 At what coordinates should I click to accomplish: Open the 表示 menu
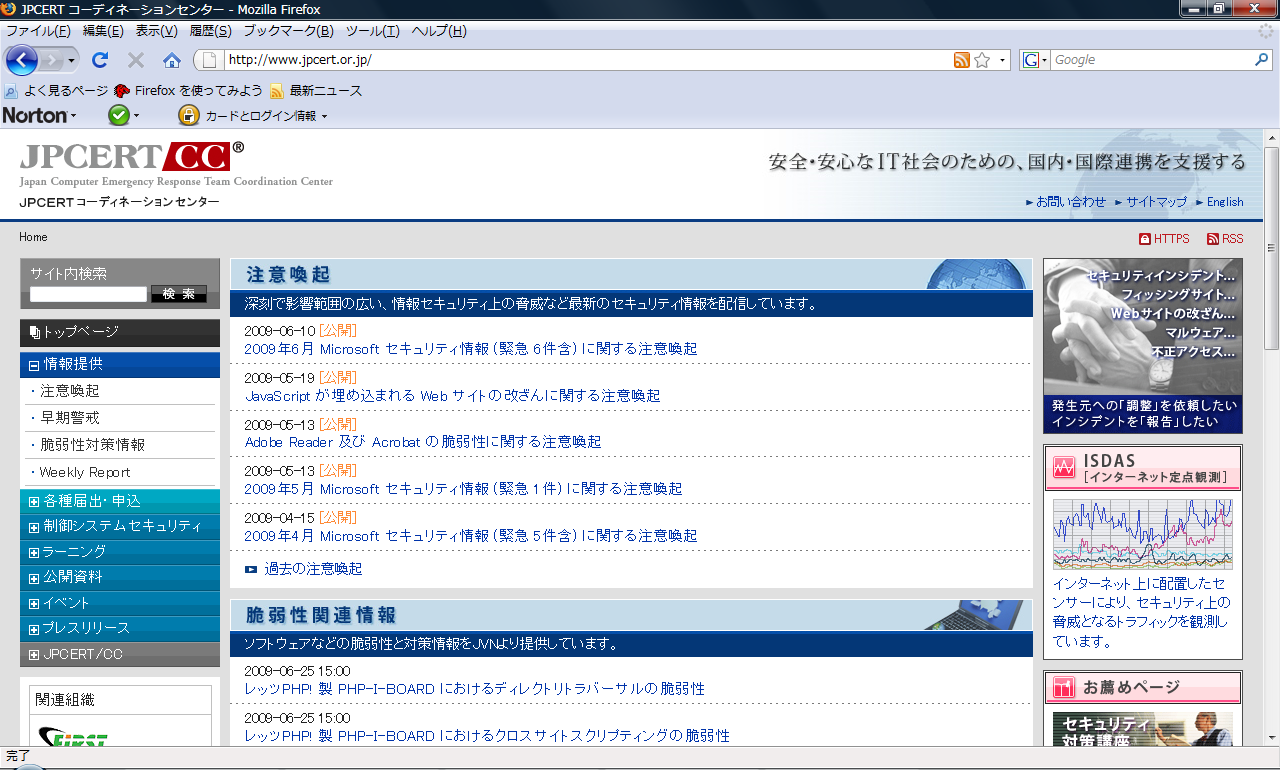pos(157,31)
